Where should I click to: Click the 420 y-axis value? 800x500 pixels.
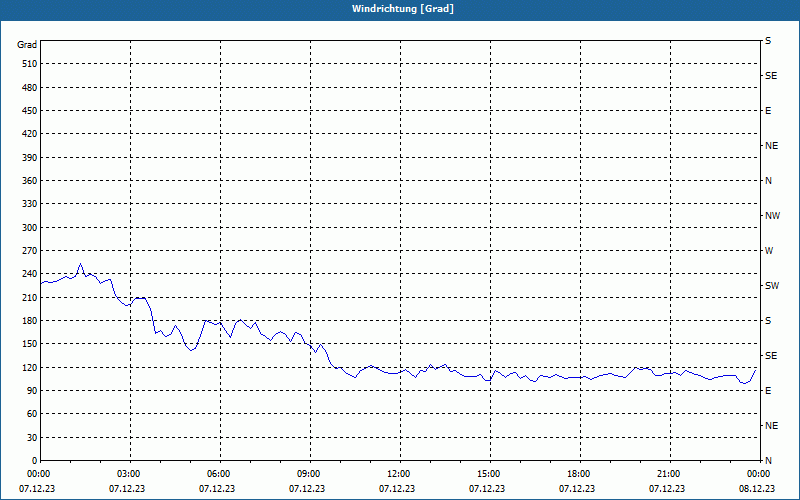[x=30, y=134]
